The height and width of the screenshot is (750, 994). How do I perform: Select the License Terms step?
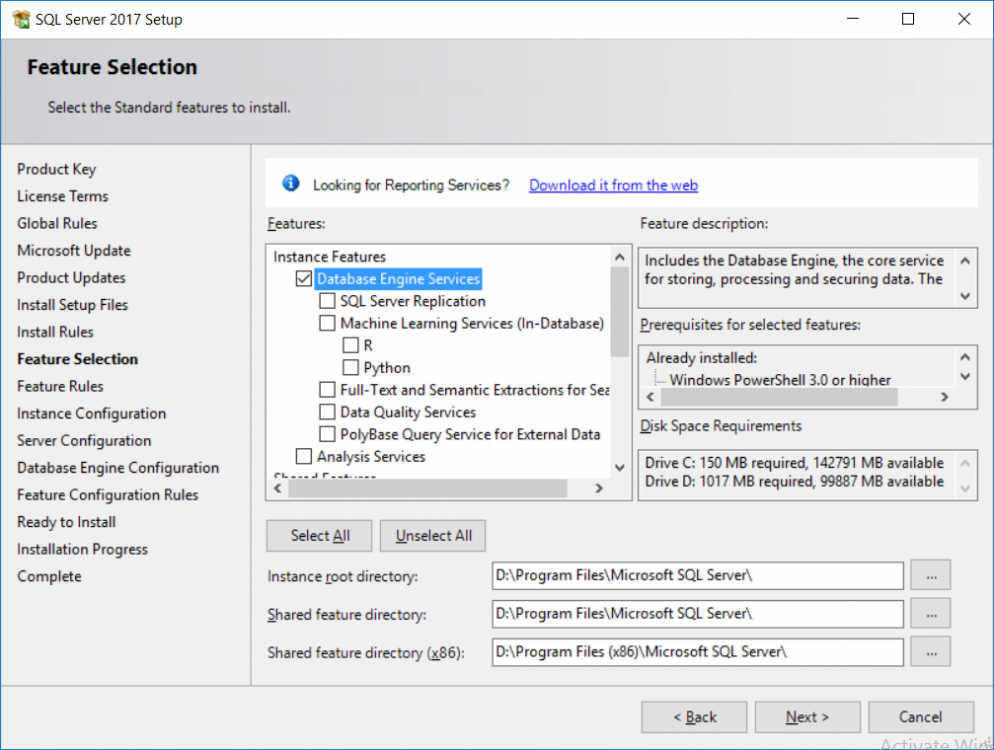click(x=63, y=197)
